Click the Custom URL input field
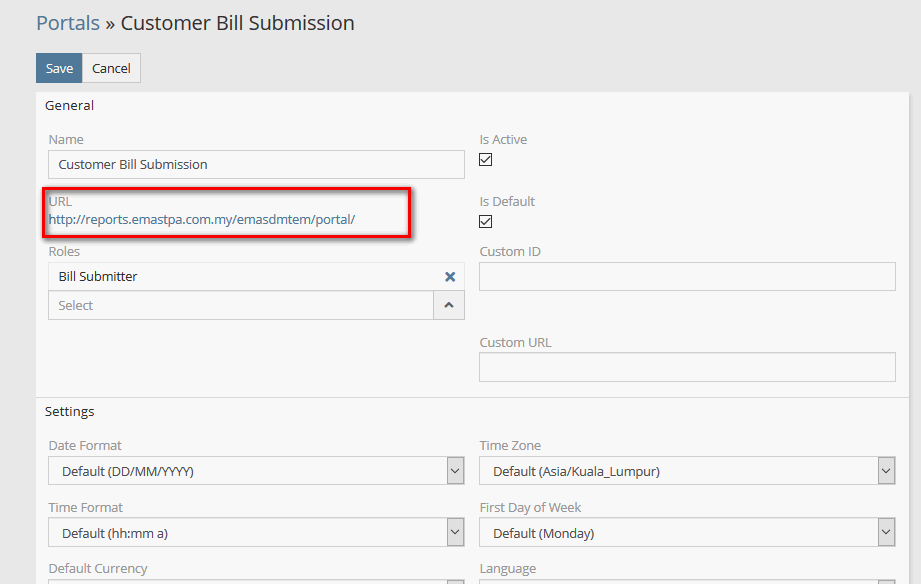 click(687, 367)
